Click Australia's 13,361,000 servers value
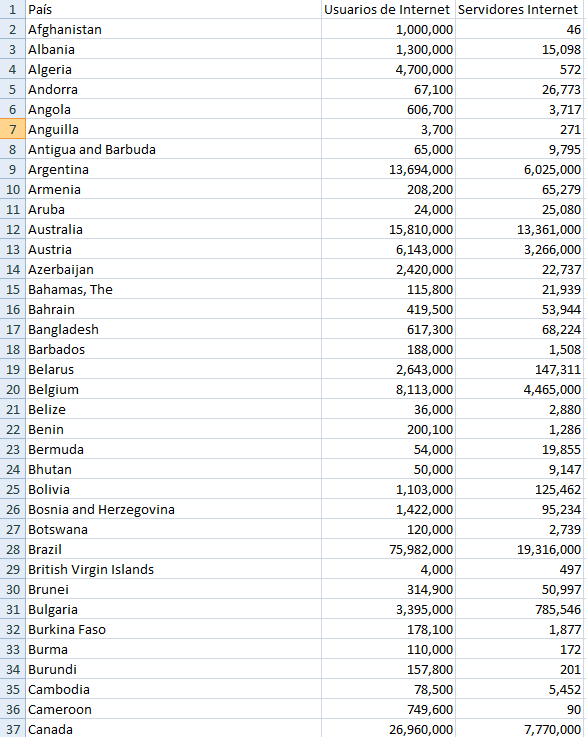Screen dimensions: 586x737 pyautogui.click(x=520, y=229)
